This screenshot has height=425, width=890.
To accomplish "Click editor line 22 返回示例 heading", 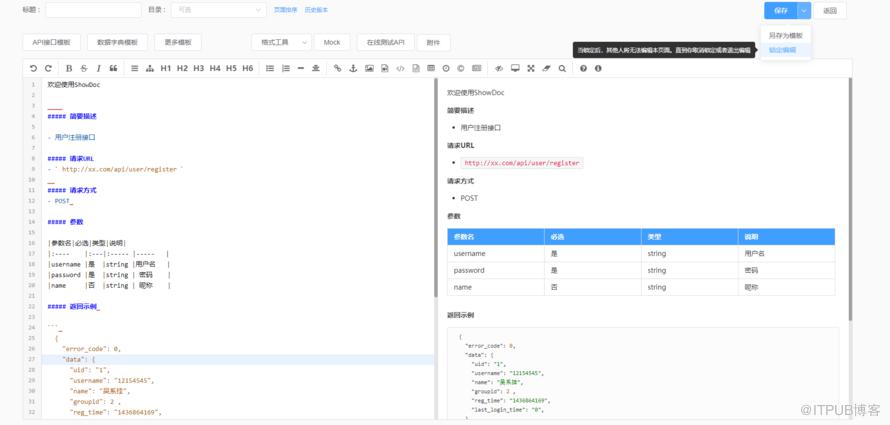I will (74, 306).
